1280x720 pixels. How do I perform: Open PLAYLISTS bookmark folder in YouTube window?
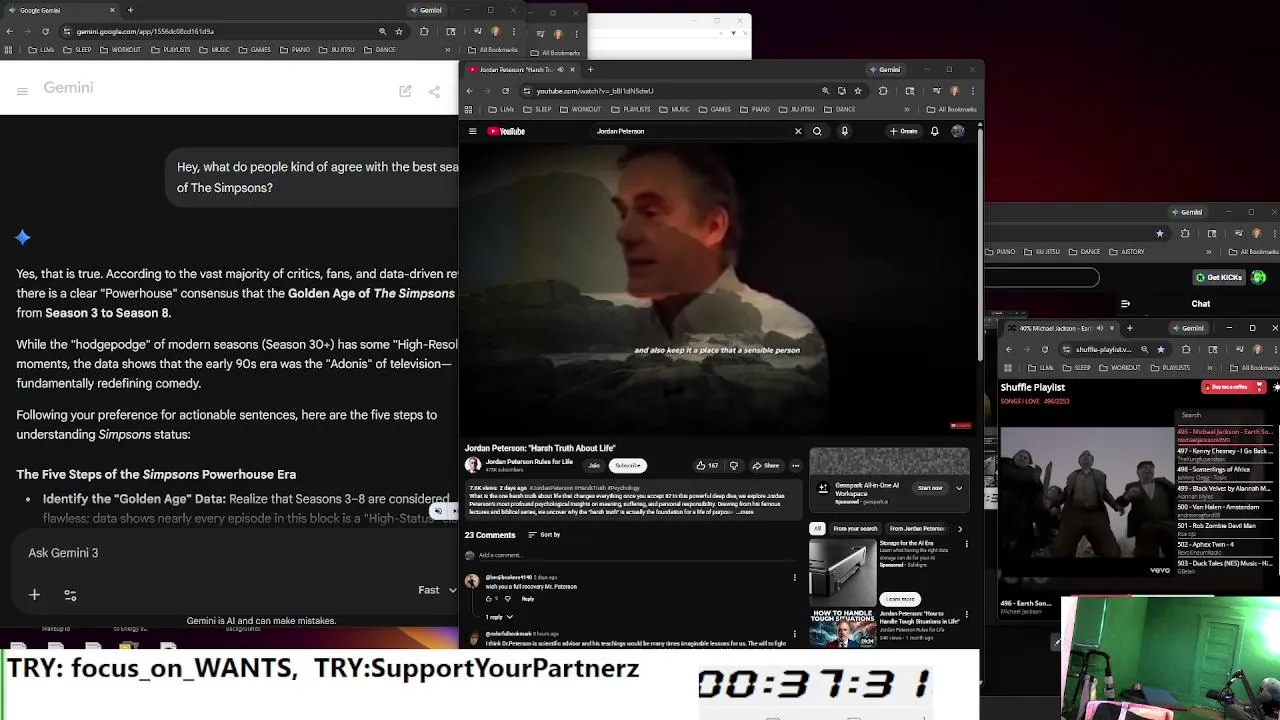(x=631, y=110)
